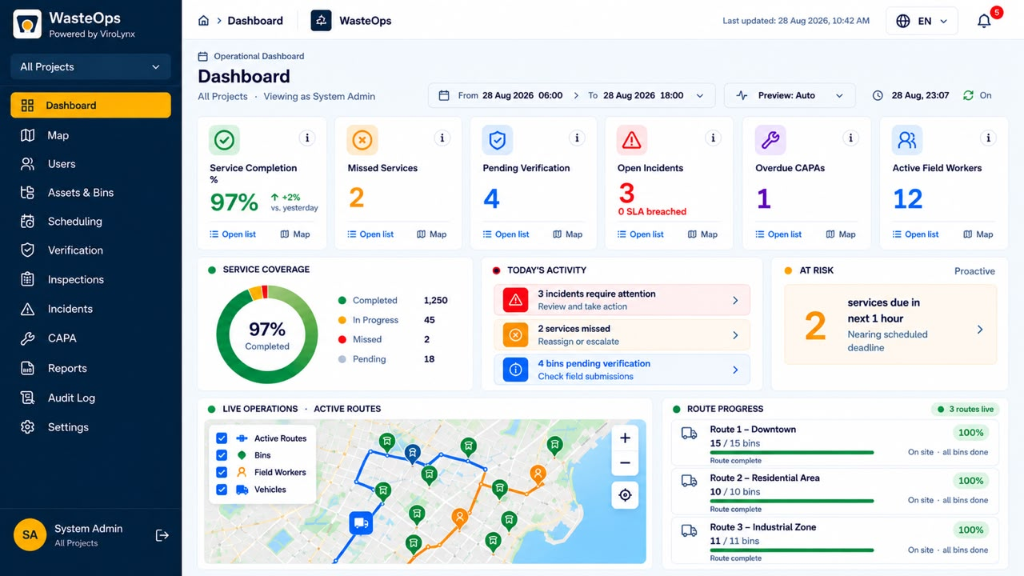1024x576 pixels.
Task: Uncheck the Vehicles map layer
Action: [221, 489]
